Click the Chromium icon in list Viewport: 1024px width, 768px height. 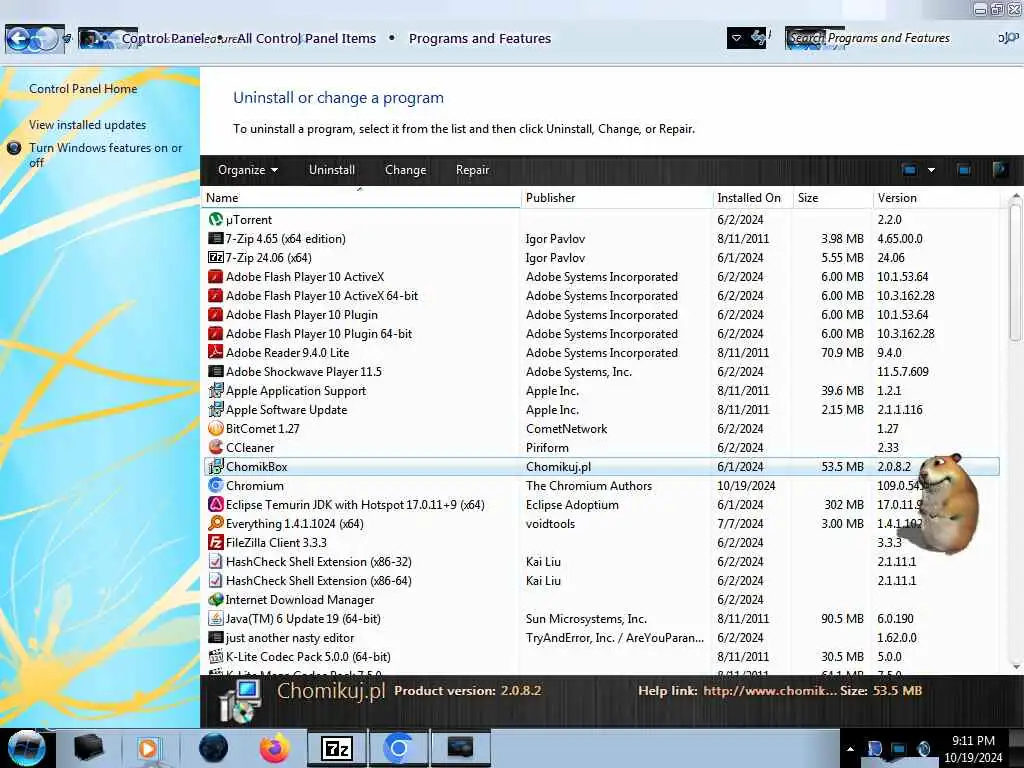click(x=216, y=485)
